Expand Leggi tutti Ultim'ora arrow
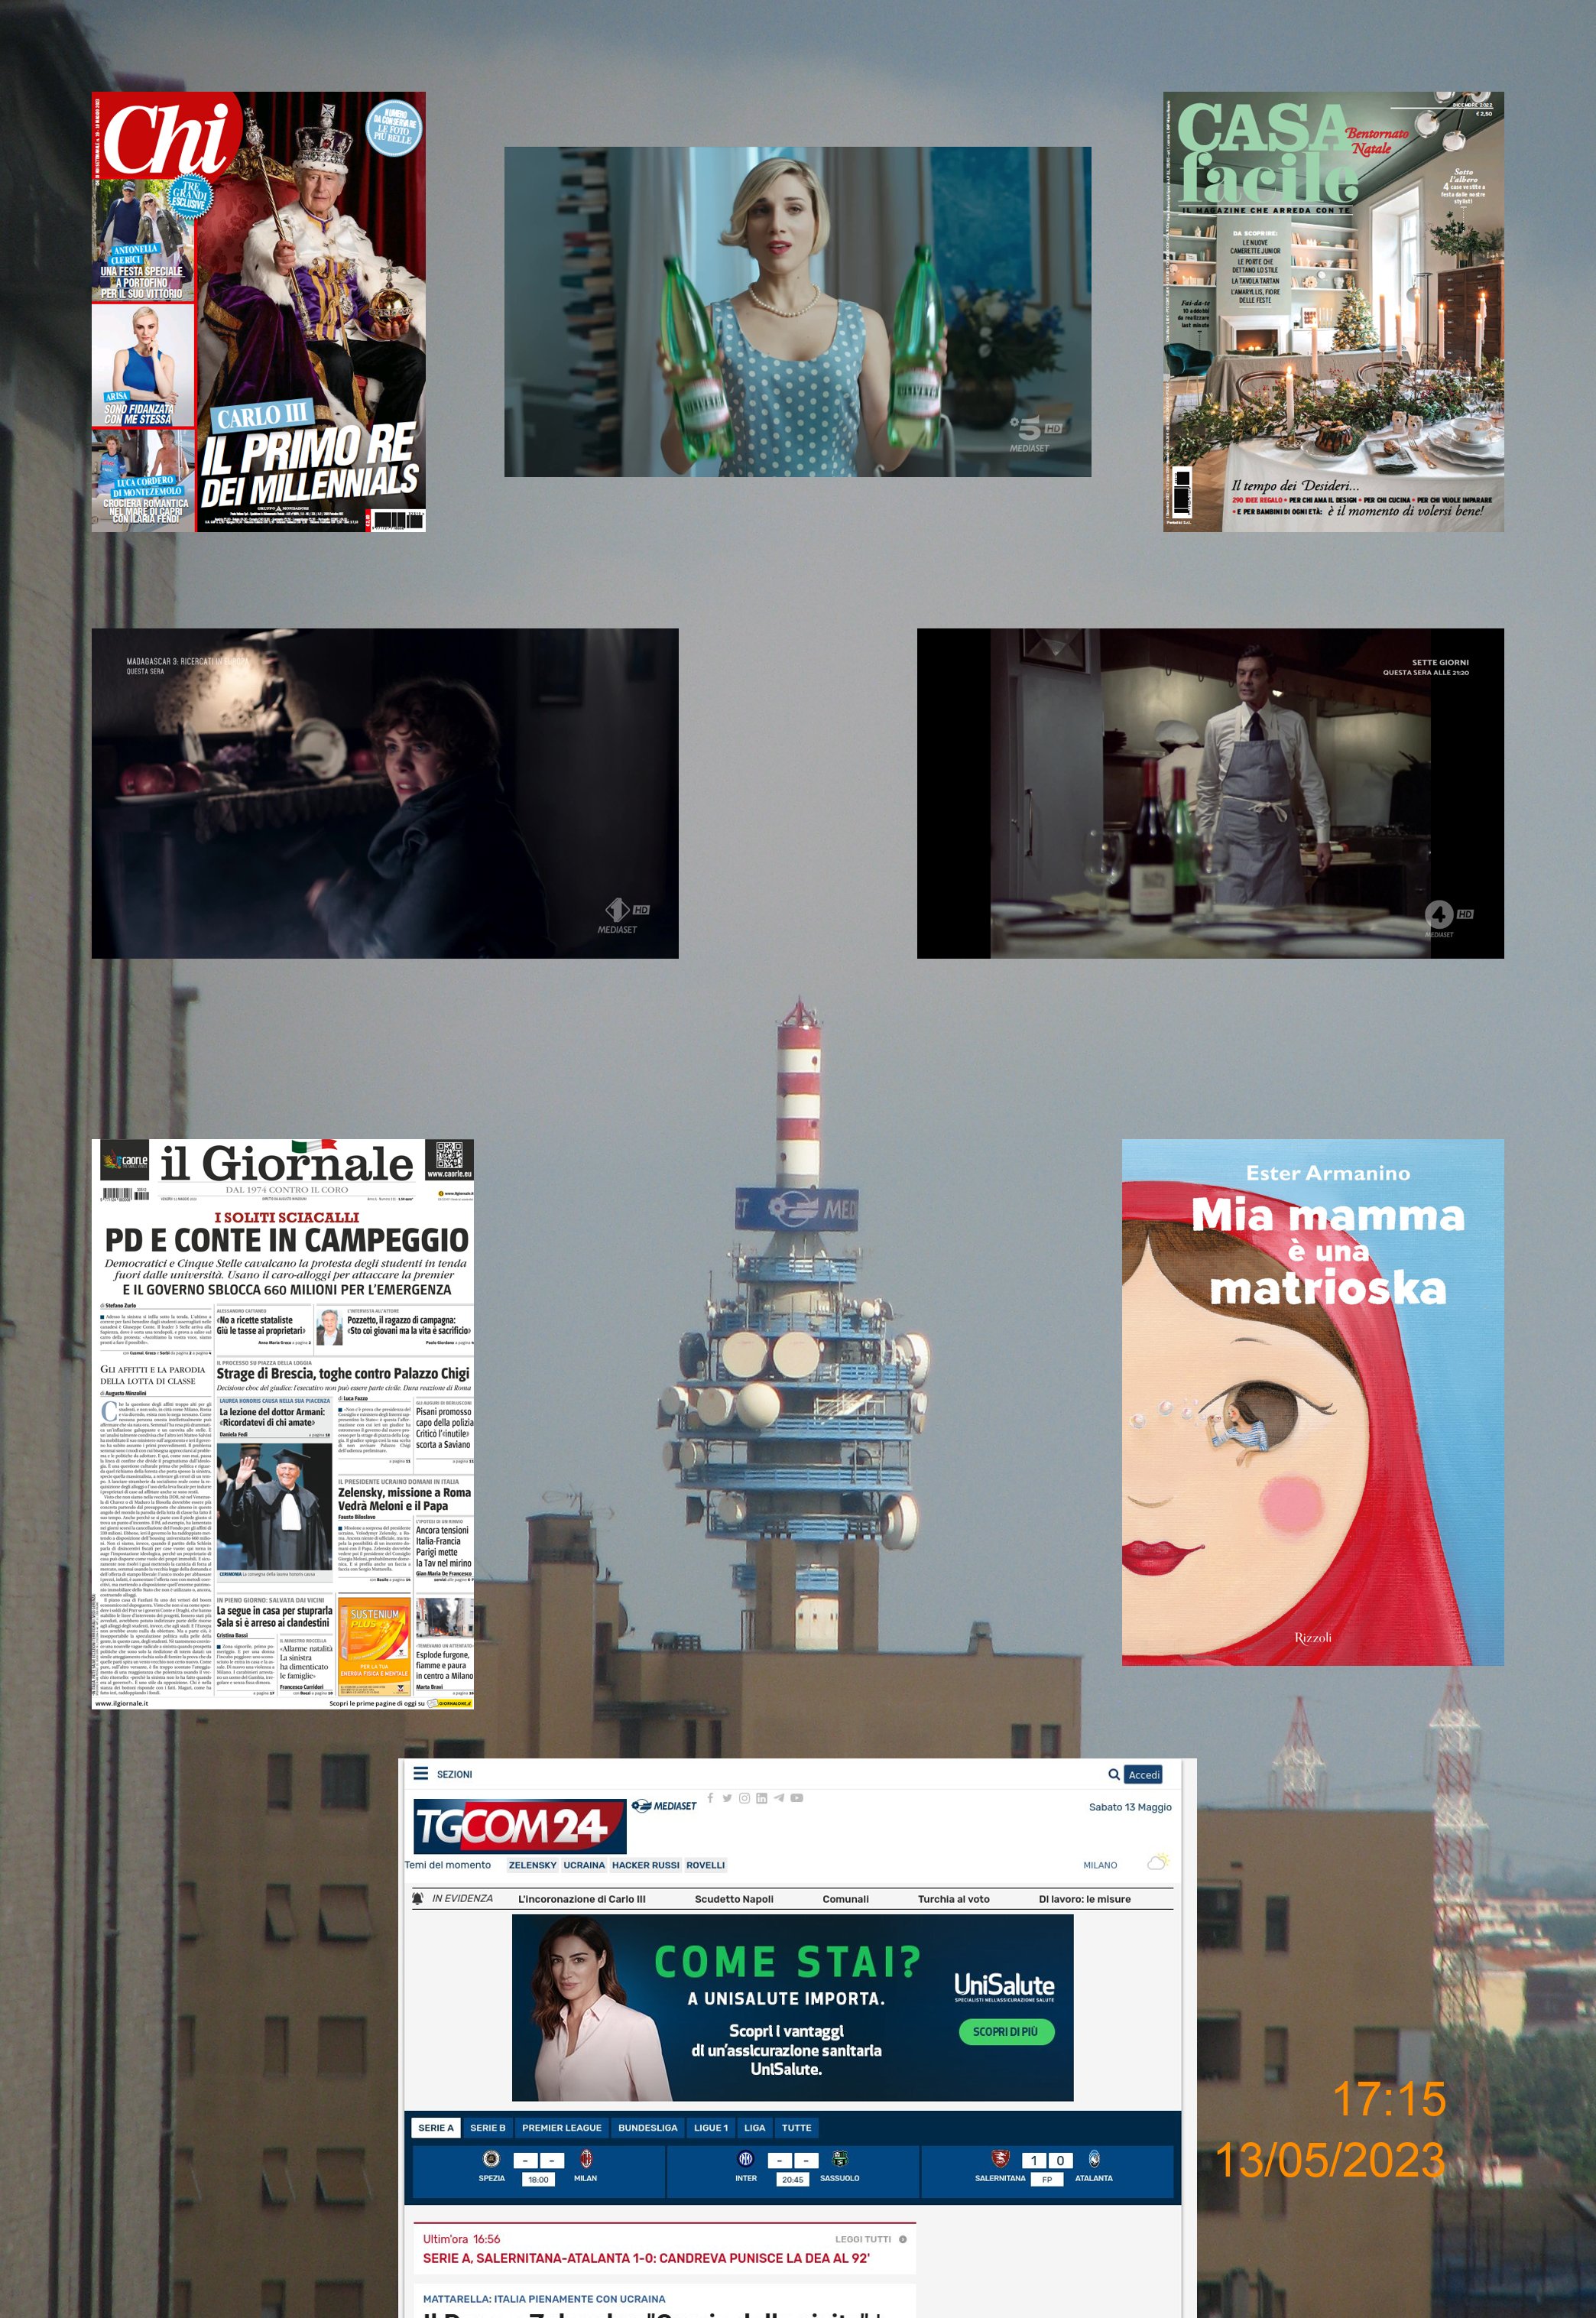 (902, 2239)
